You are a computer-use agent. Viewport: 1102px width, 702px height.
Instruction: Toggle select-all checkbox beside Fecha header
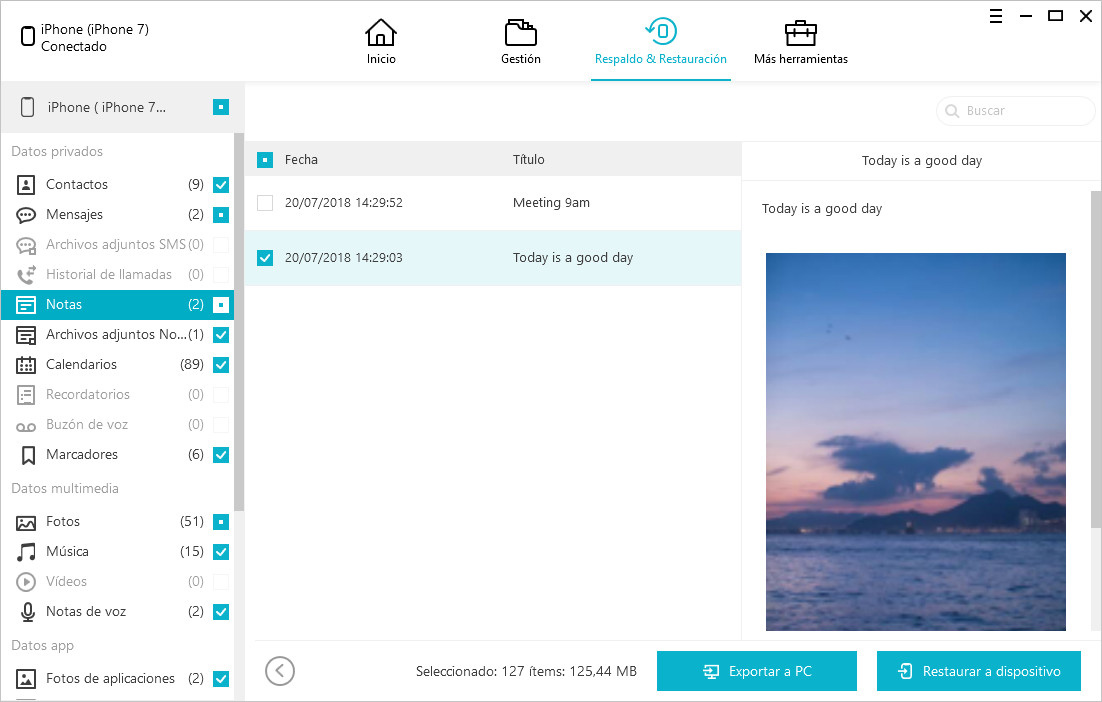coord(265,160)
